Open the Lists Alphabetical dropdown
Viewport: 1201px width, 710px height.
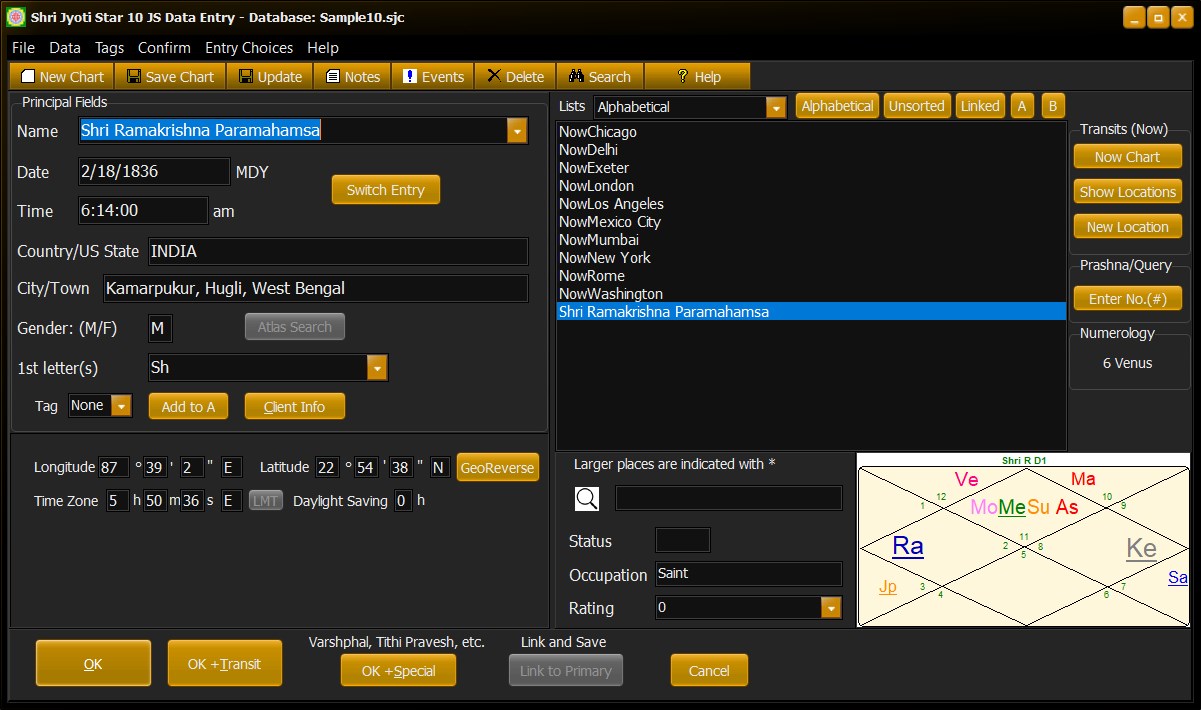coord(777,107)
